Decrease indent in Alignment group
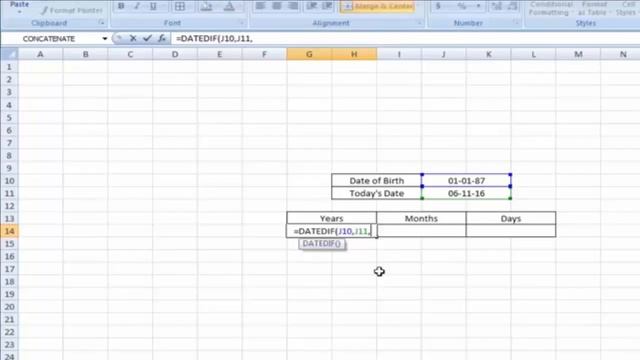This screenshot has height=360, width=640. [312, 6]
